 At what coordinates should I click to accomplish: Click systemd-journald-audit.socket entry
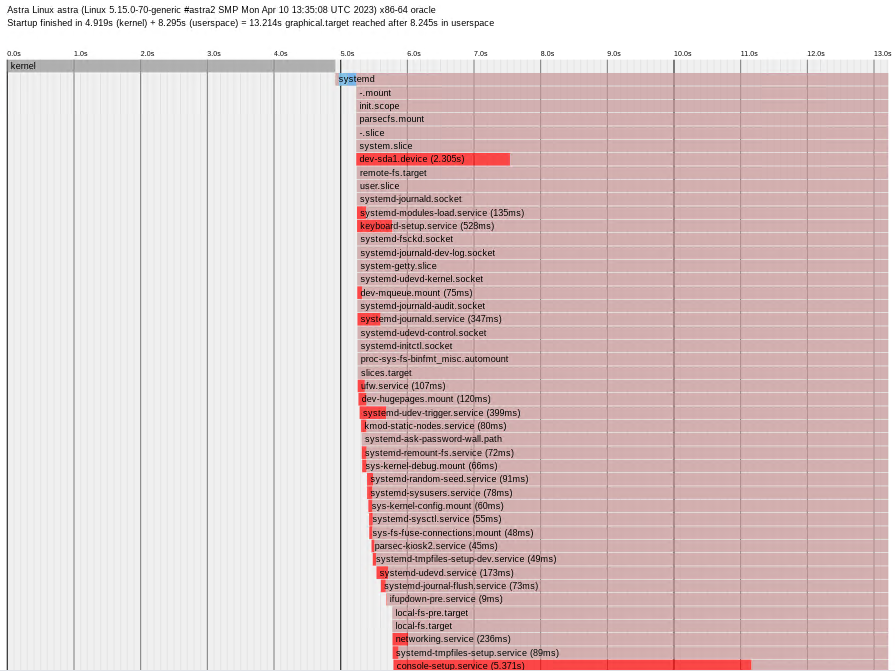[422, 305]
